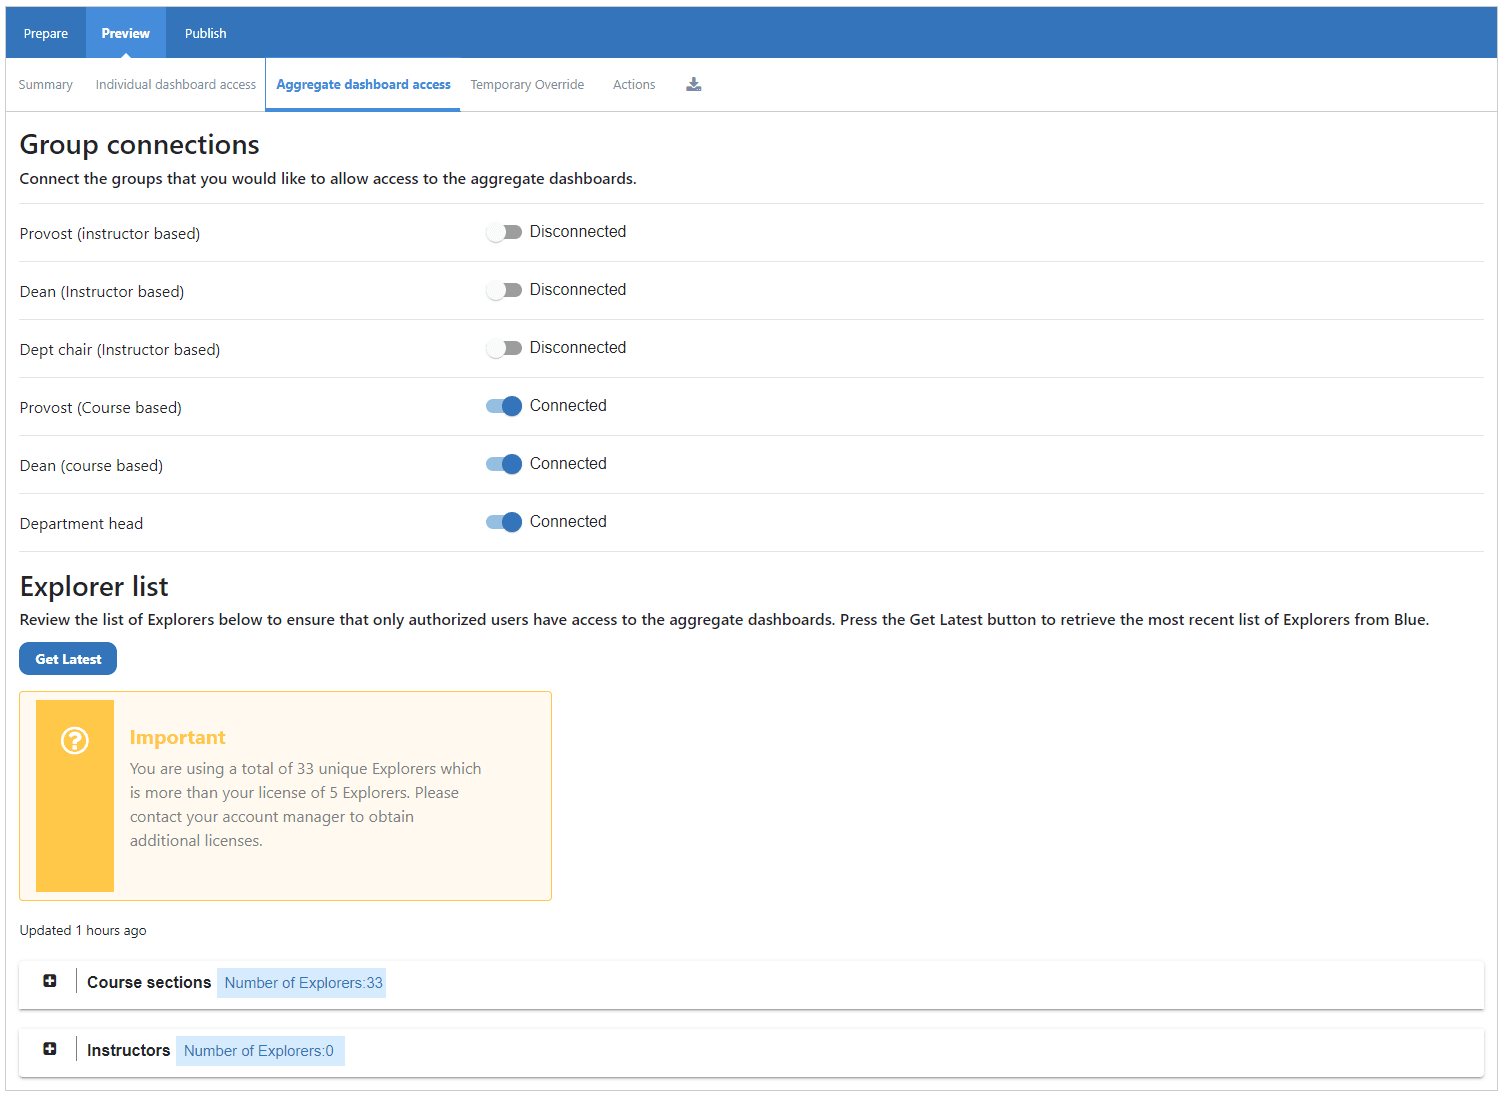Image resolution: width=1508 pixels, height=1102 pixels.
Task: Disconnect Department head group
Action: 504,522
